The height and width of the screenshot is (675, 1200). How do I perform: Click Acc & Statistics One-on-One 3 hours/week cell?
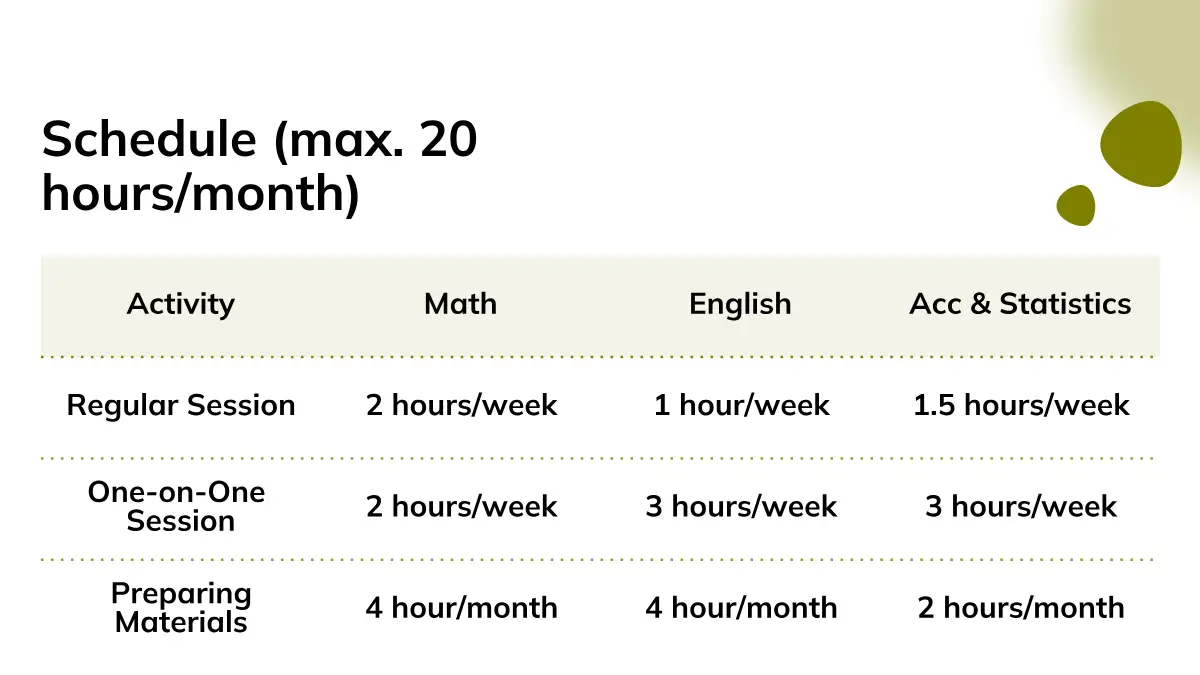pyautogui.click(x=1021, y=506)
